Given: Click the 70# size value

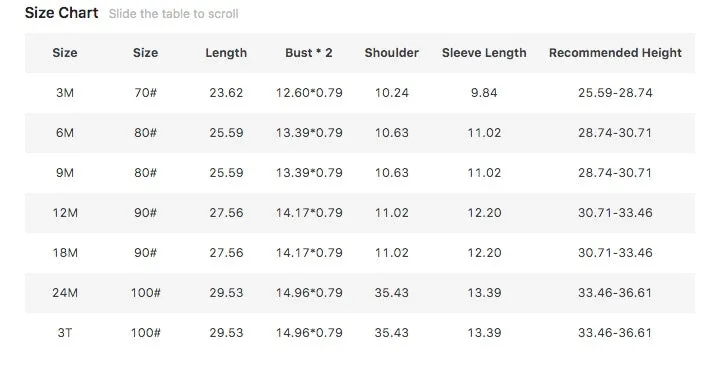Looking at the screenshot, I should tap(146, 93).
